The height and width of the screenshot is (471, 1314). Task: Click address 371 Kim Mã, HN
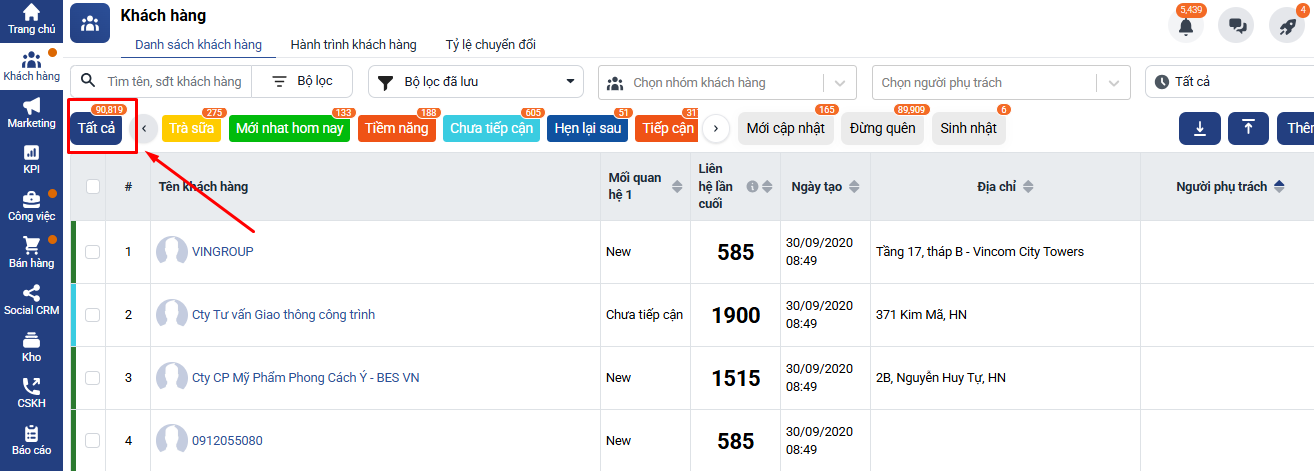(921, 315)
